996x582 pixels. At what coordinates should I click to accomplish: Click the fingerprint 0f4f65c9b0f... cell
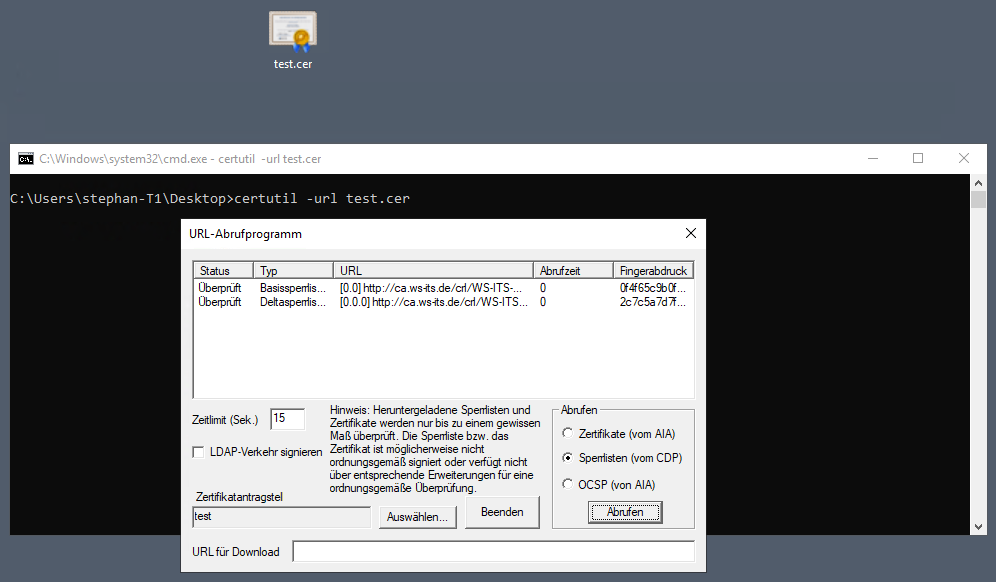[652, 288]
